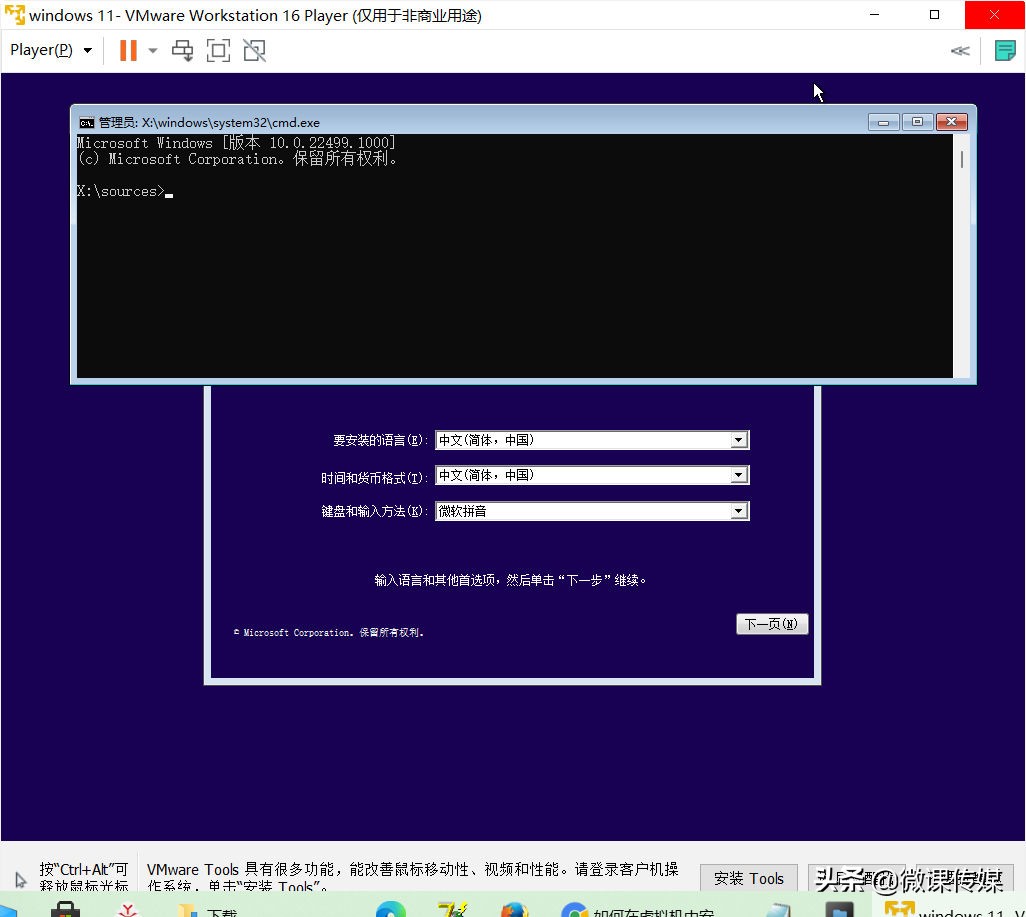Open the Player menu

[x=40, y=49]
